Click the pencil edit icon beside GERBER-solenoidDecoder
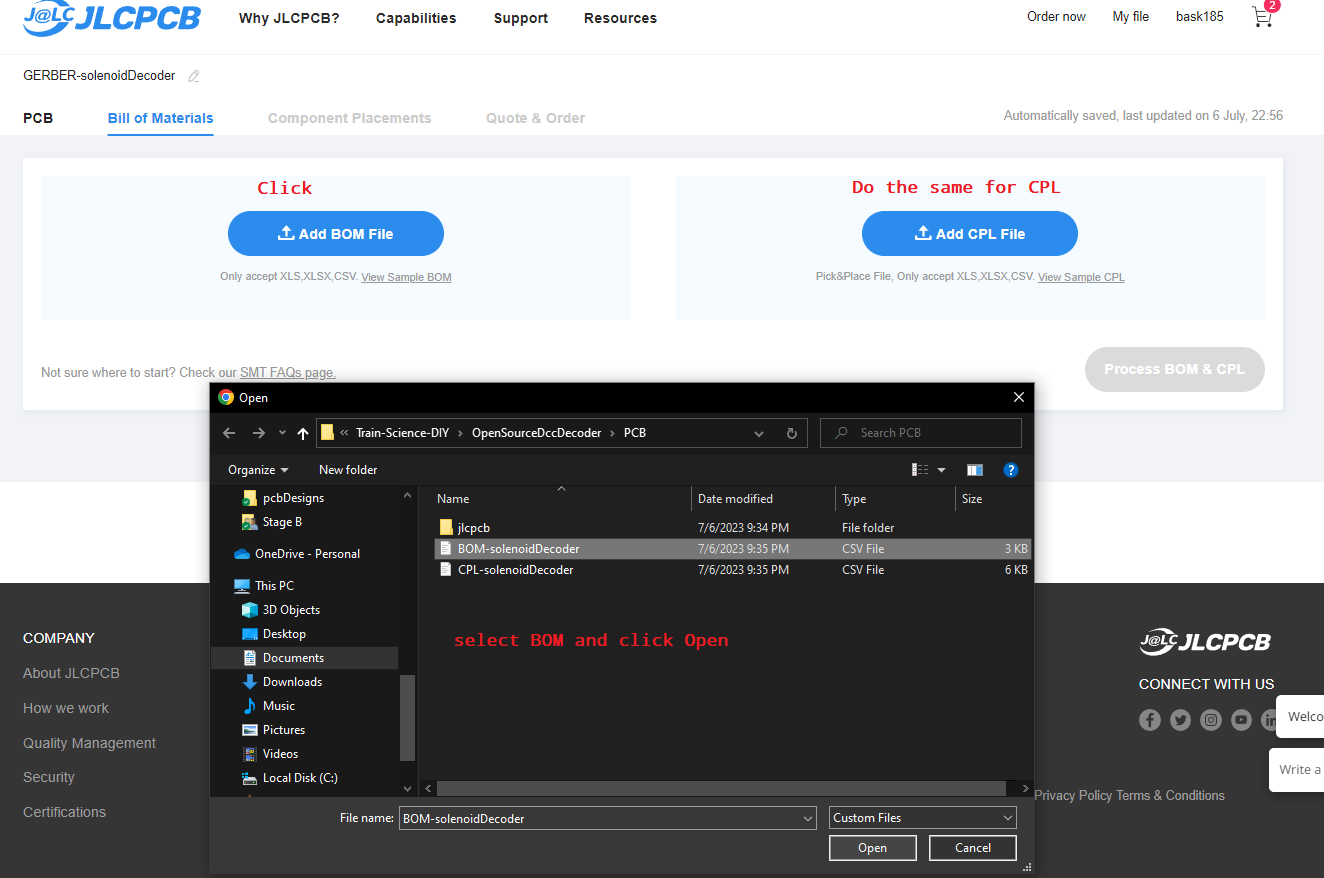The width and height of the screenshot is (1324, 878). tap(194, 76)
